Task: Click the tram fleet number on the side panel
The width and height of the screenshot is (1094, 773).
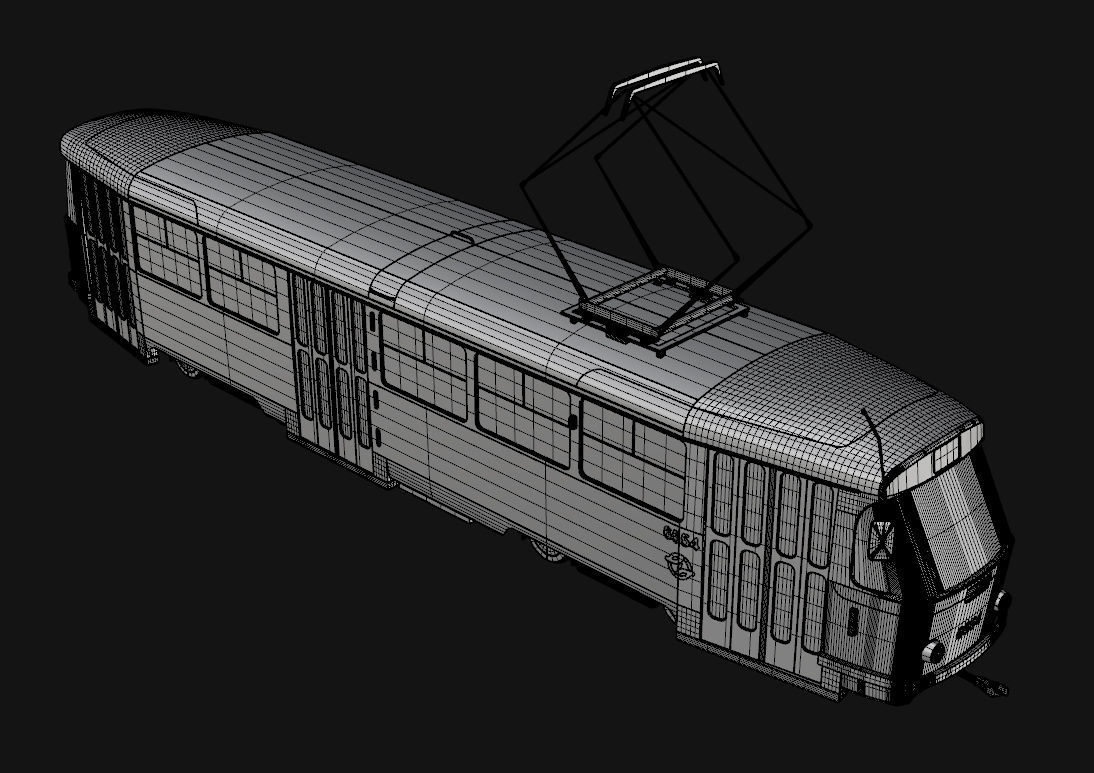Action: click(682, 539)
